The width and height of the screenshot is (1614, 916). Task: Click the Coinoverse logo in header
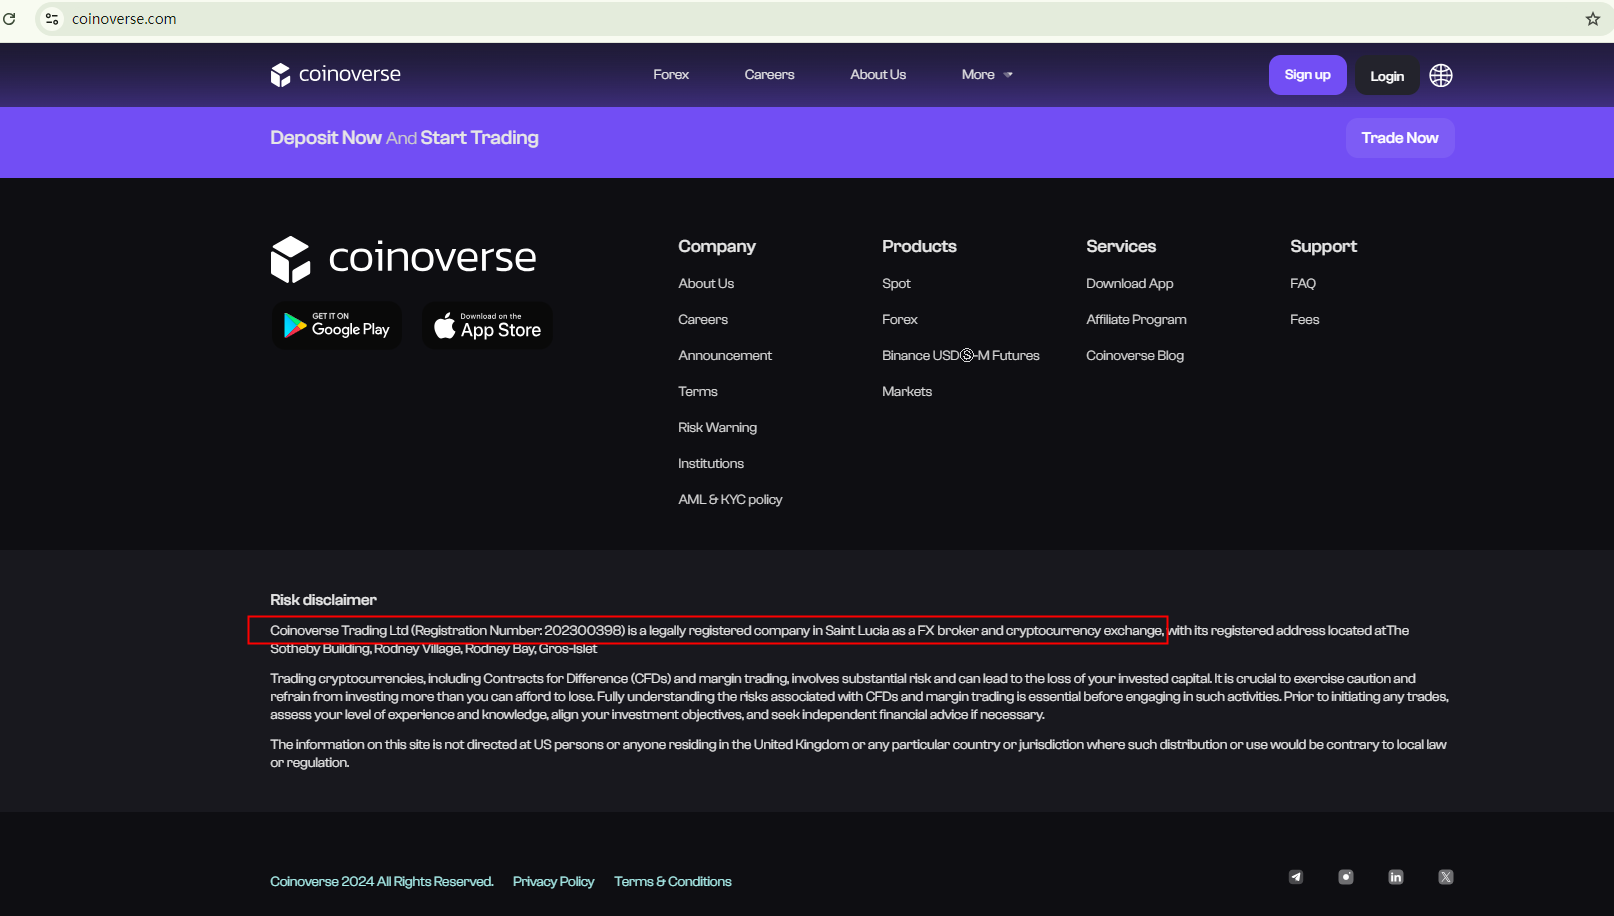click(335, 75)
